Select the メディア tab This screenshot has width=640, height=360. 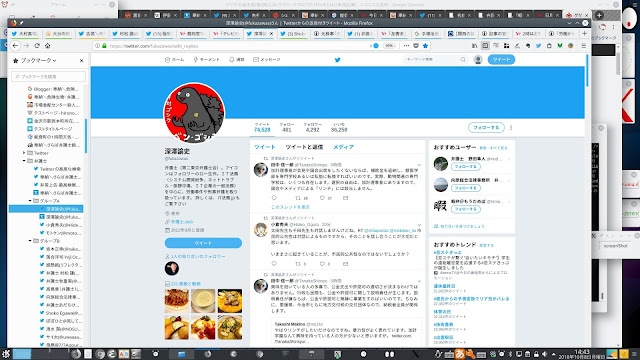343,147
